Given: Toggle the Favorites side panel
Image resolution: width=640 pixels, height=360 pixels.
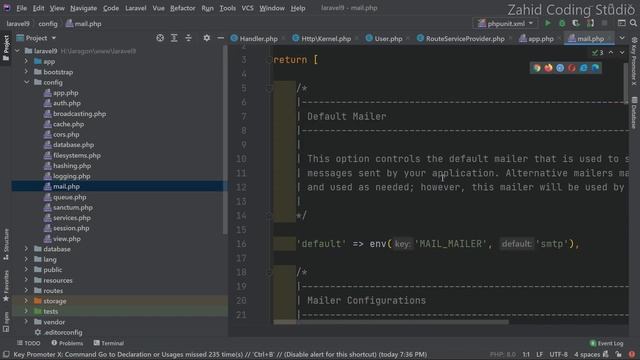Looking at the screenshot, I should [6, 286].
